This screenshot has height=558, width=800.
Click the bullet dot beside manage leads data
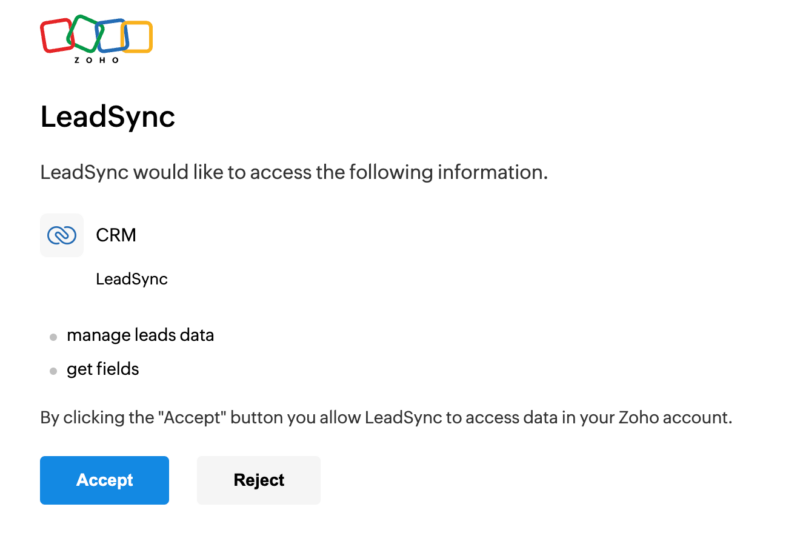click(x=53, y=337)
